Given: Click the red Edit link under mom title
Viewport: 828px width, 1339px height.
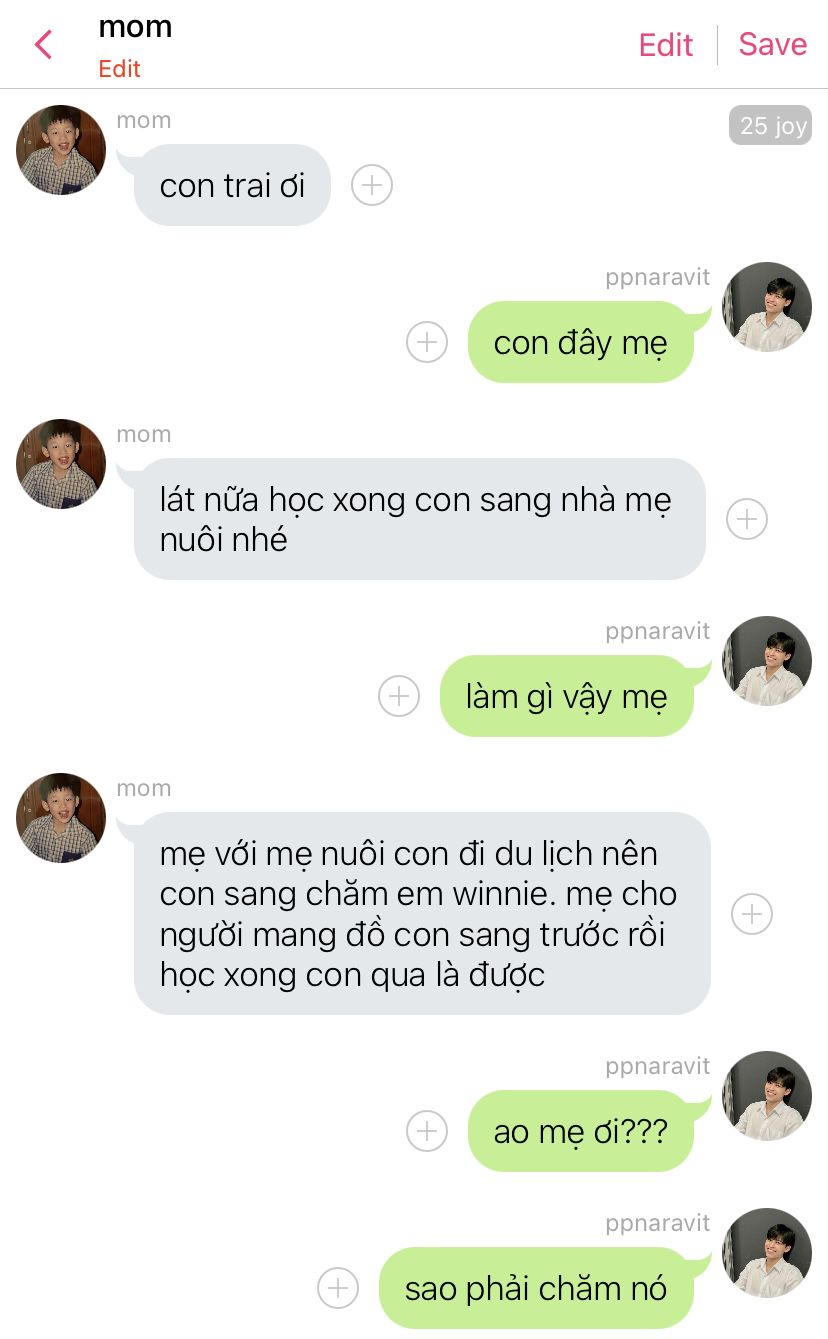Looking at the screenshot, I should [x=119, y=69].
